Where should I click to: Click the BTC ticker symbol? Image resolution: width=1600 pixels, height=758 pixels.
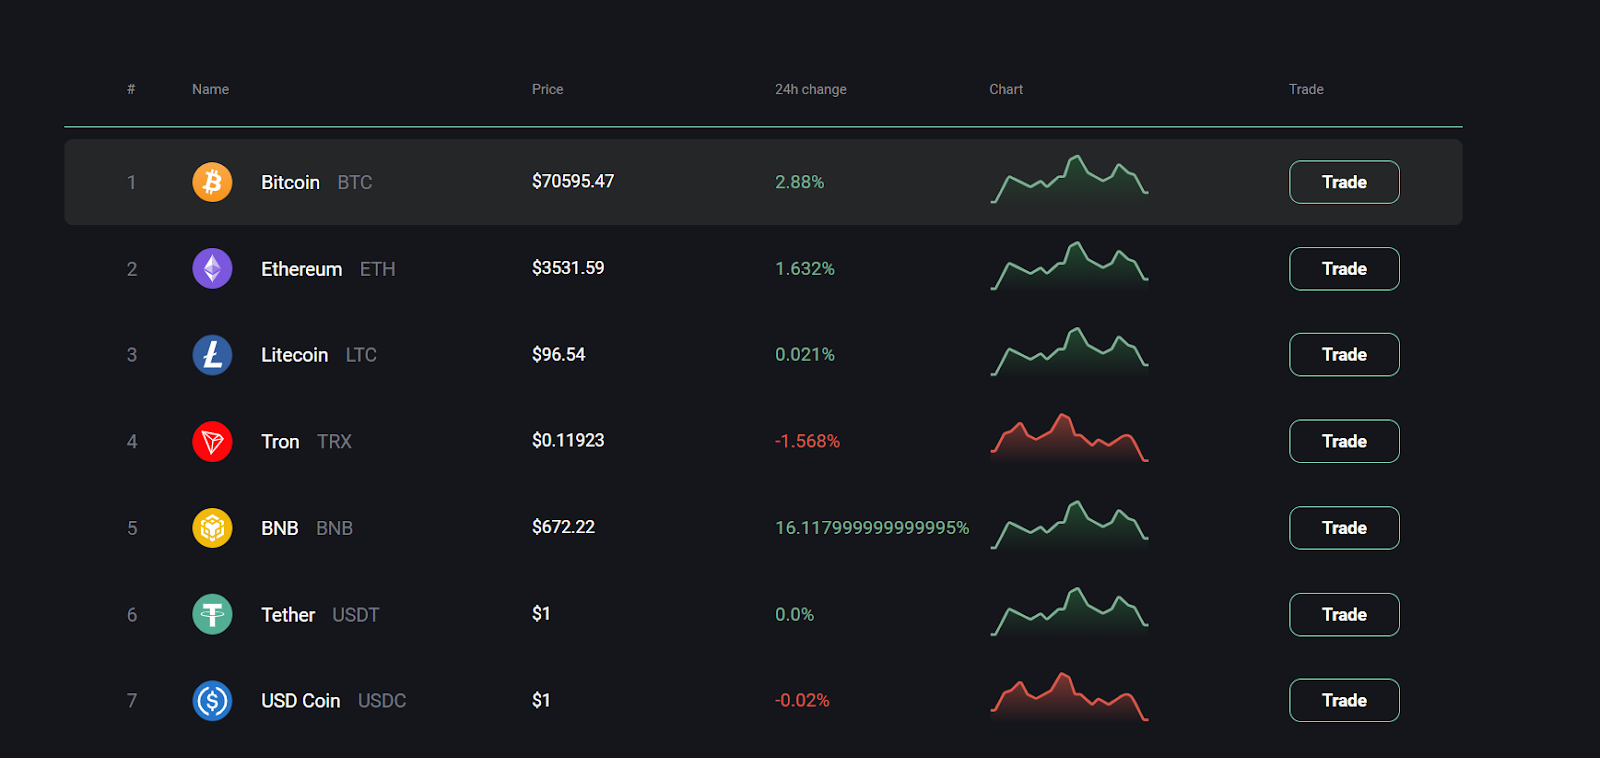click(x=355, y=182)
